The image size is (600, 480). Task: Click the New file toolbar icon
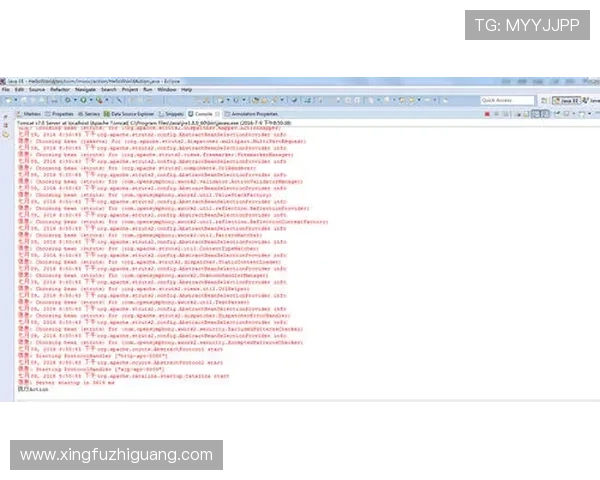[x=8, y=101]
